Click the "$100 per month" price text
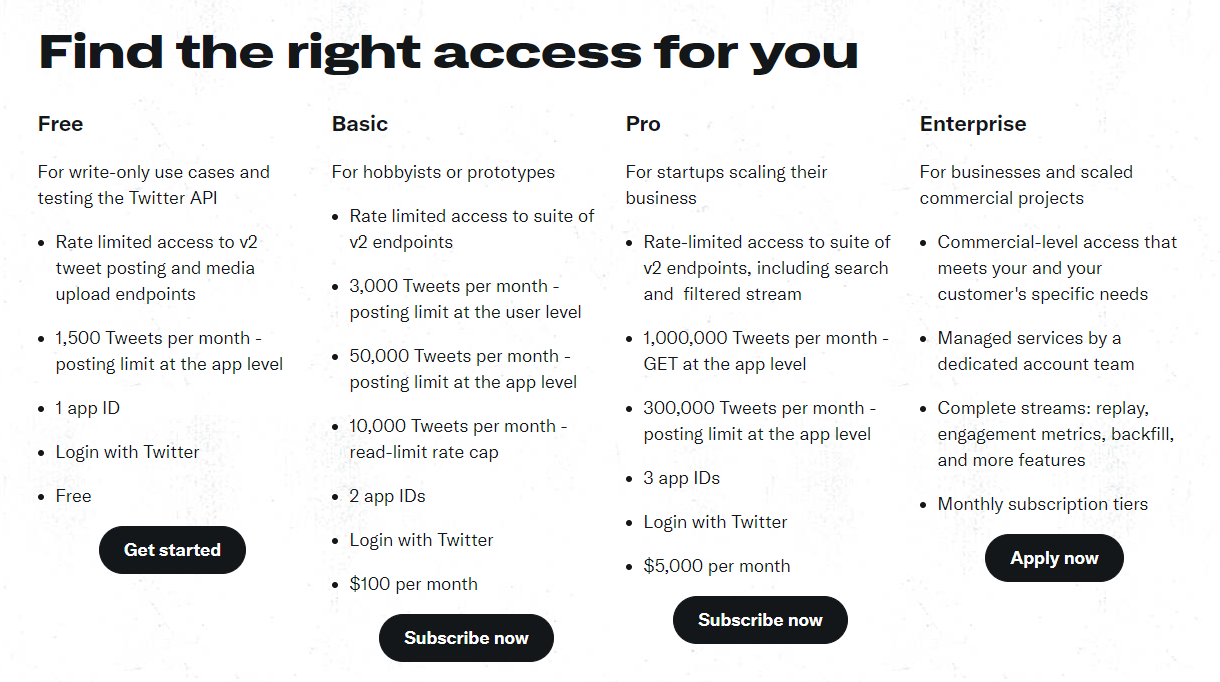 point(413,584)
